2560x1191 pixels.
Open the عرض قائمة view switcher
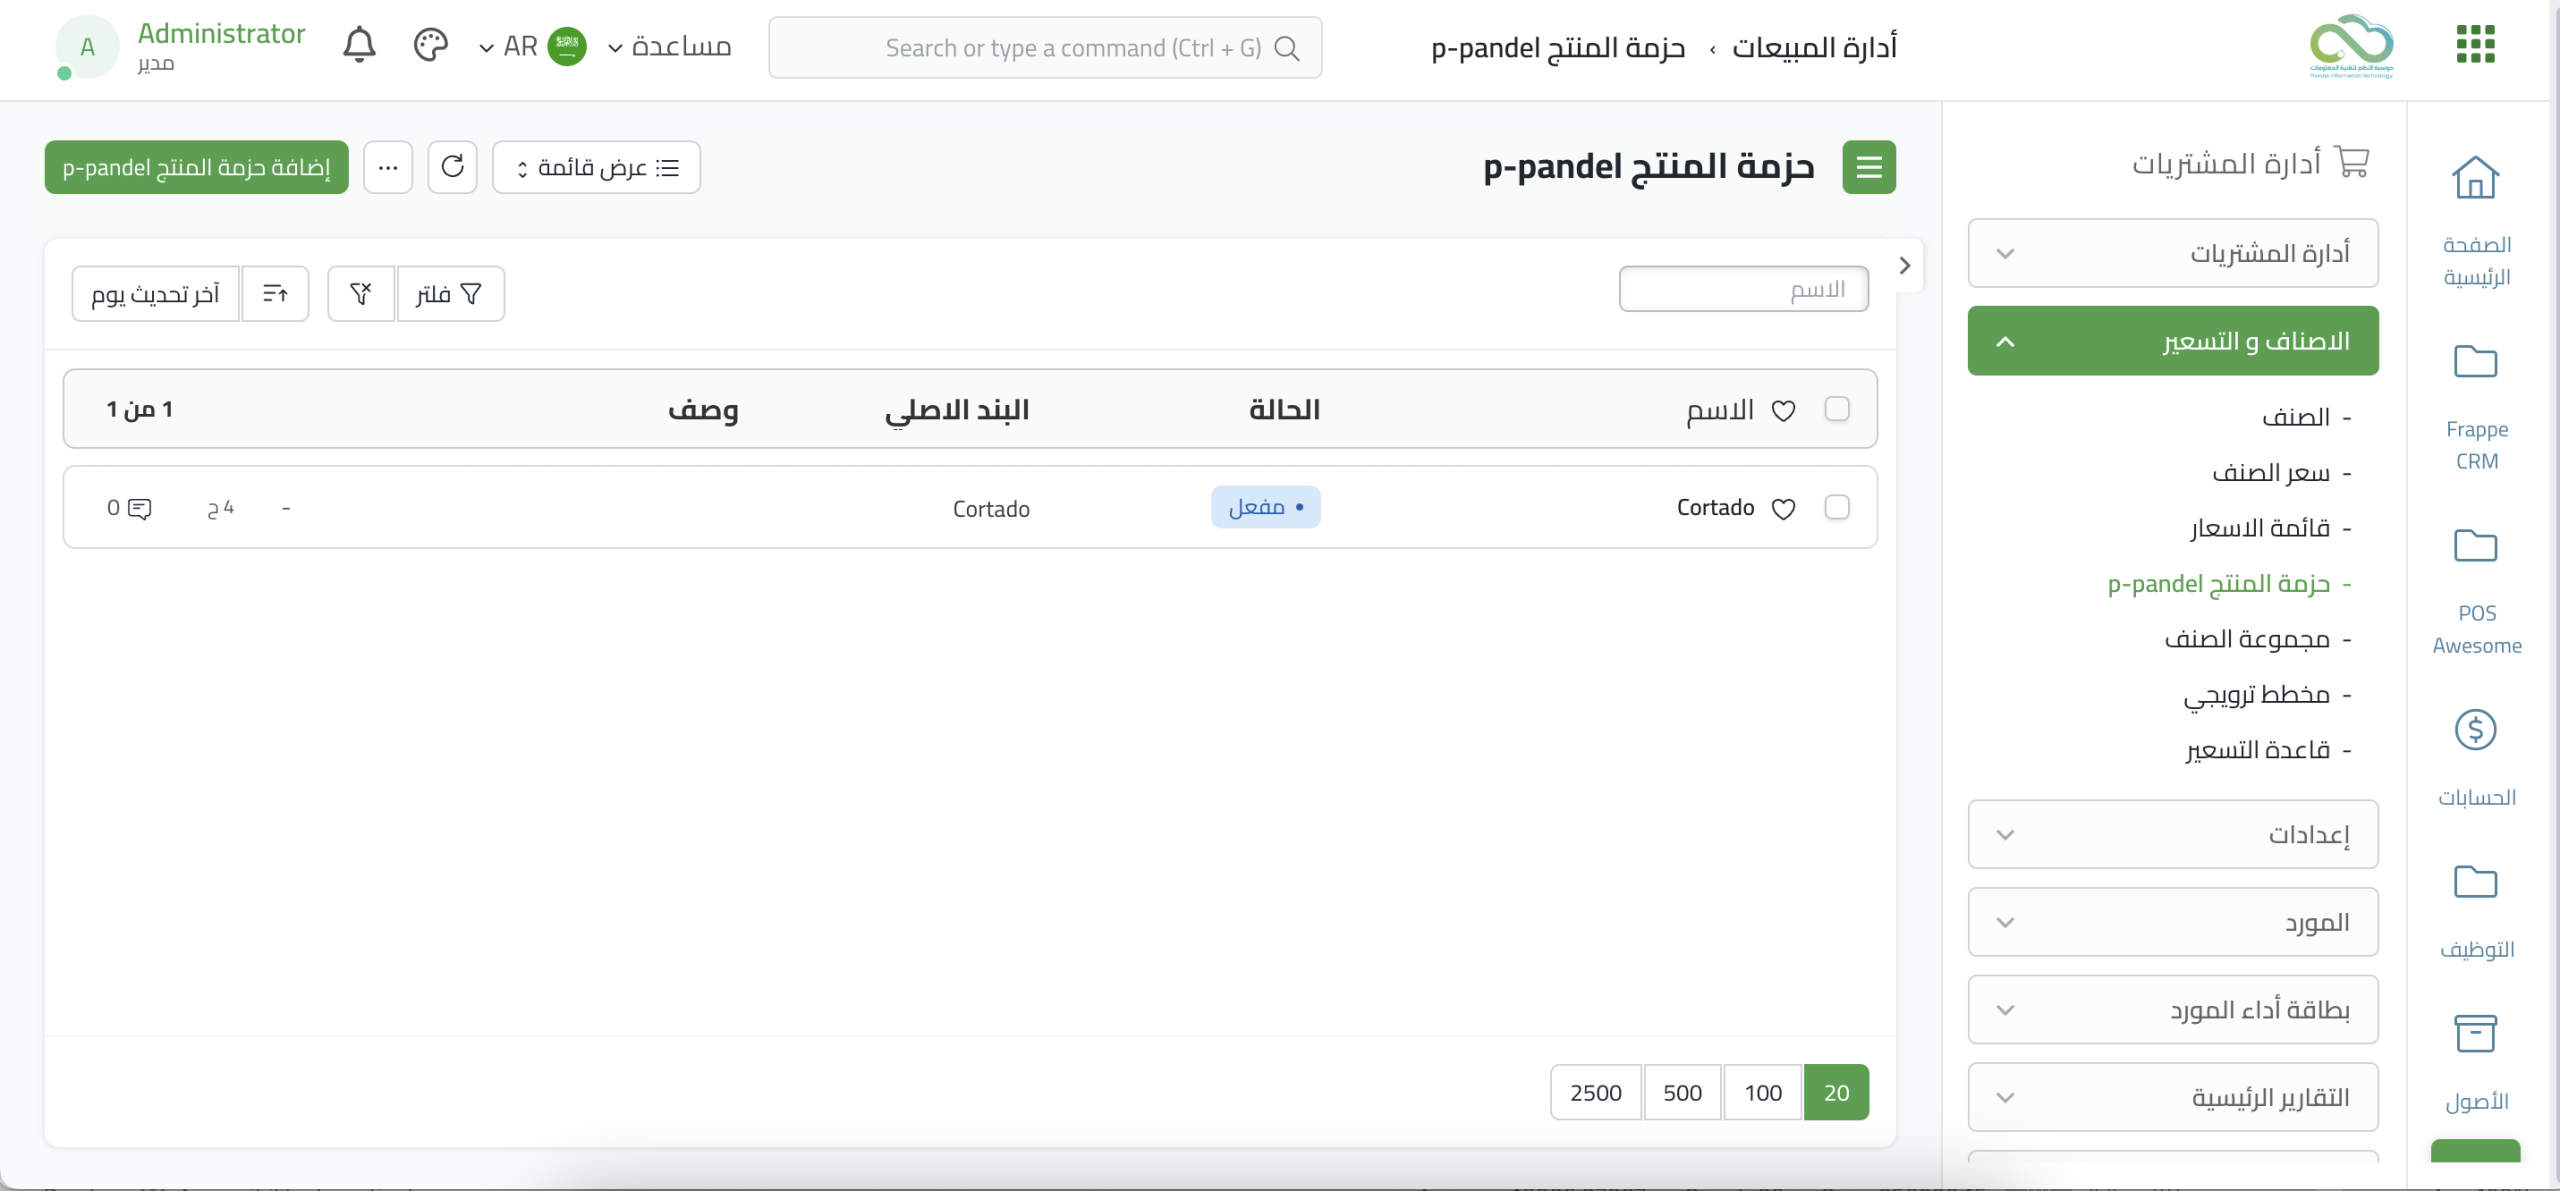coord(596,167)
